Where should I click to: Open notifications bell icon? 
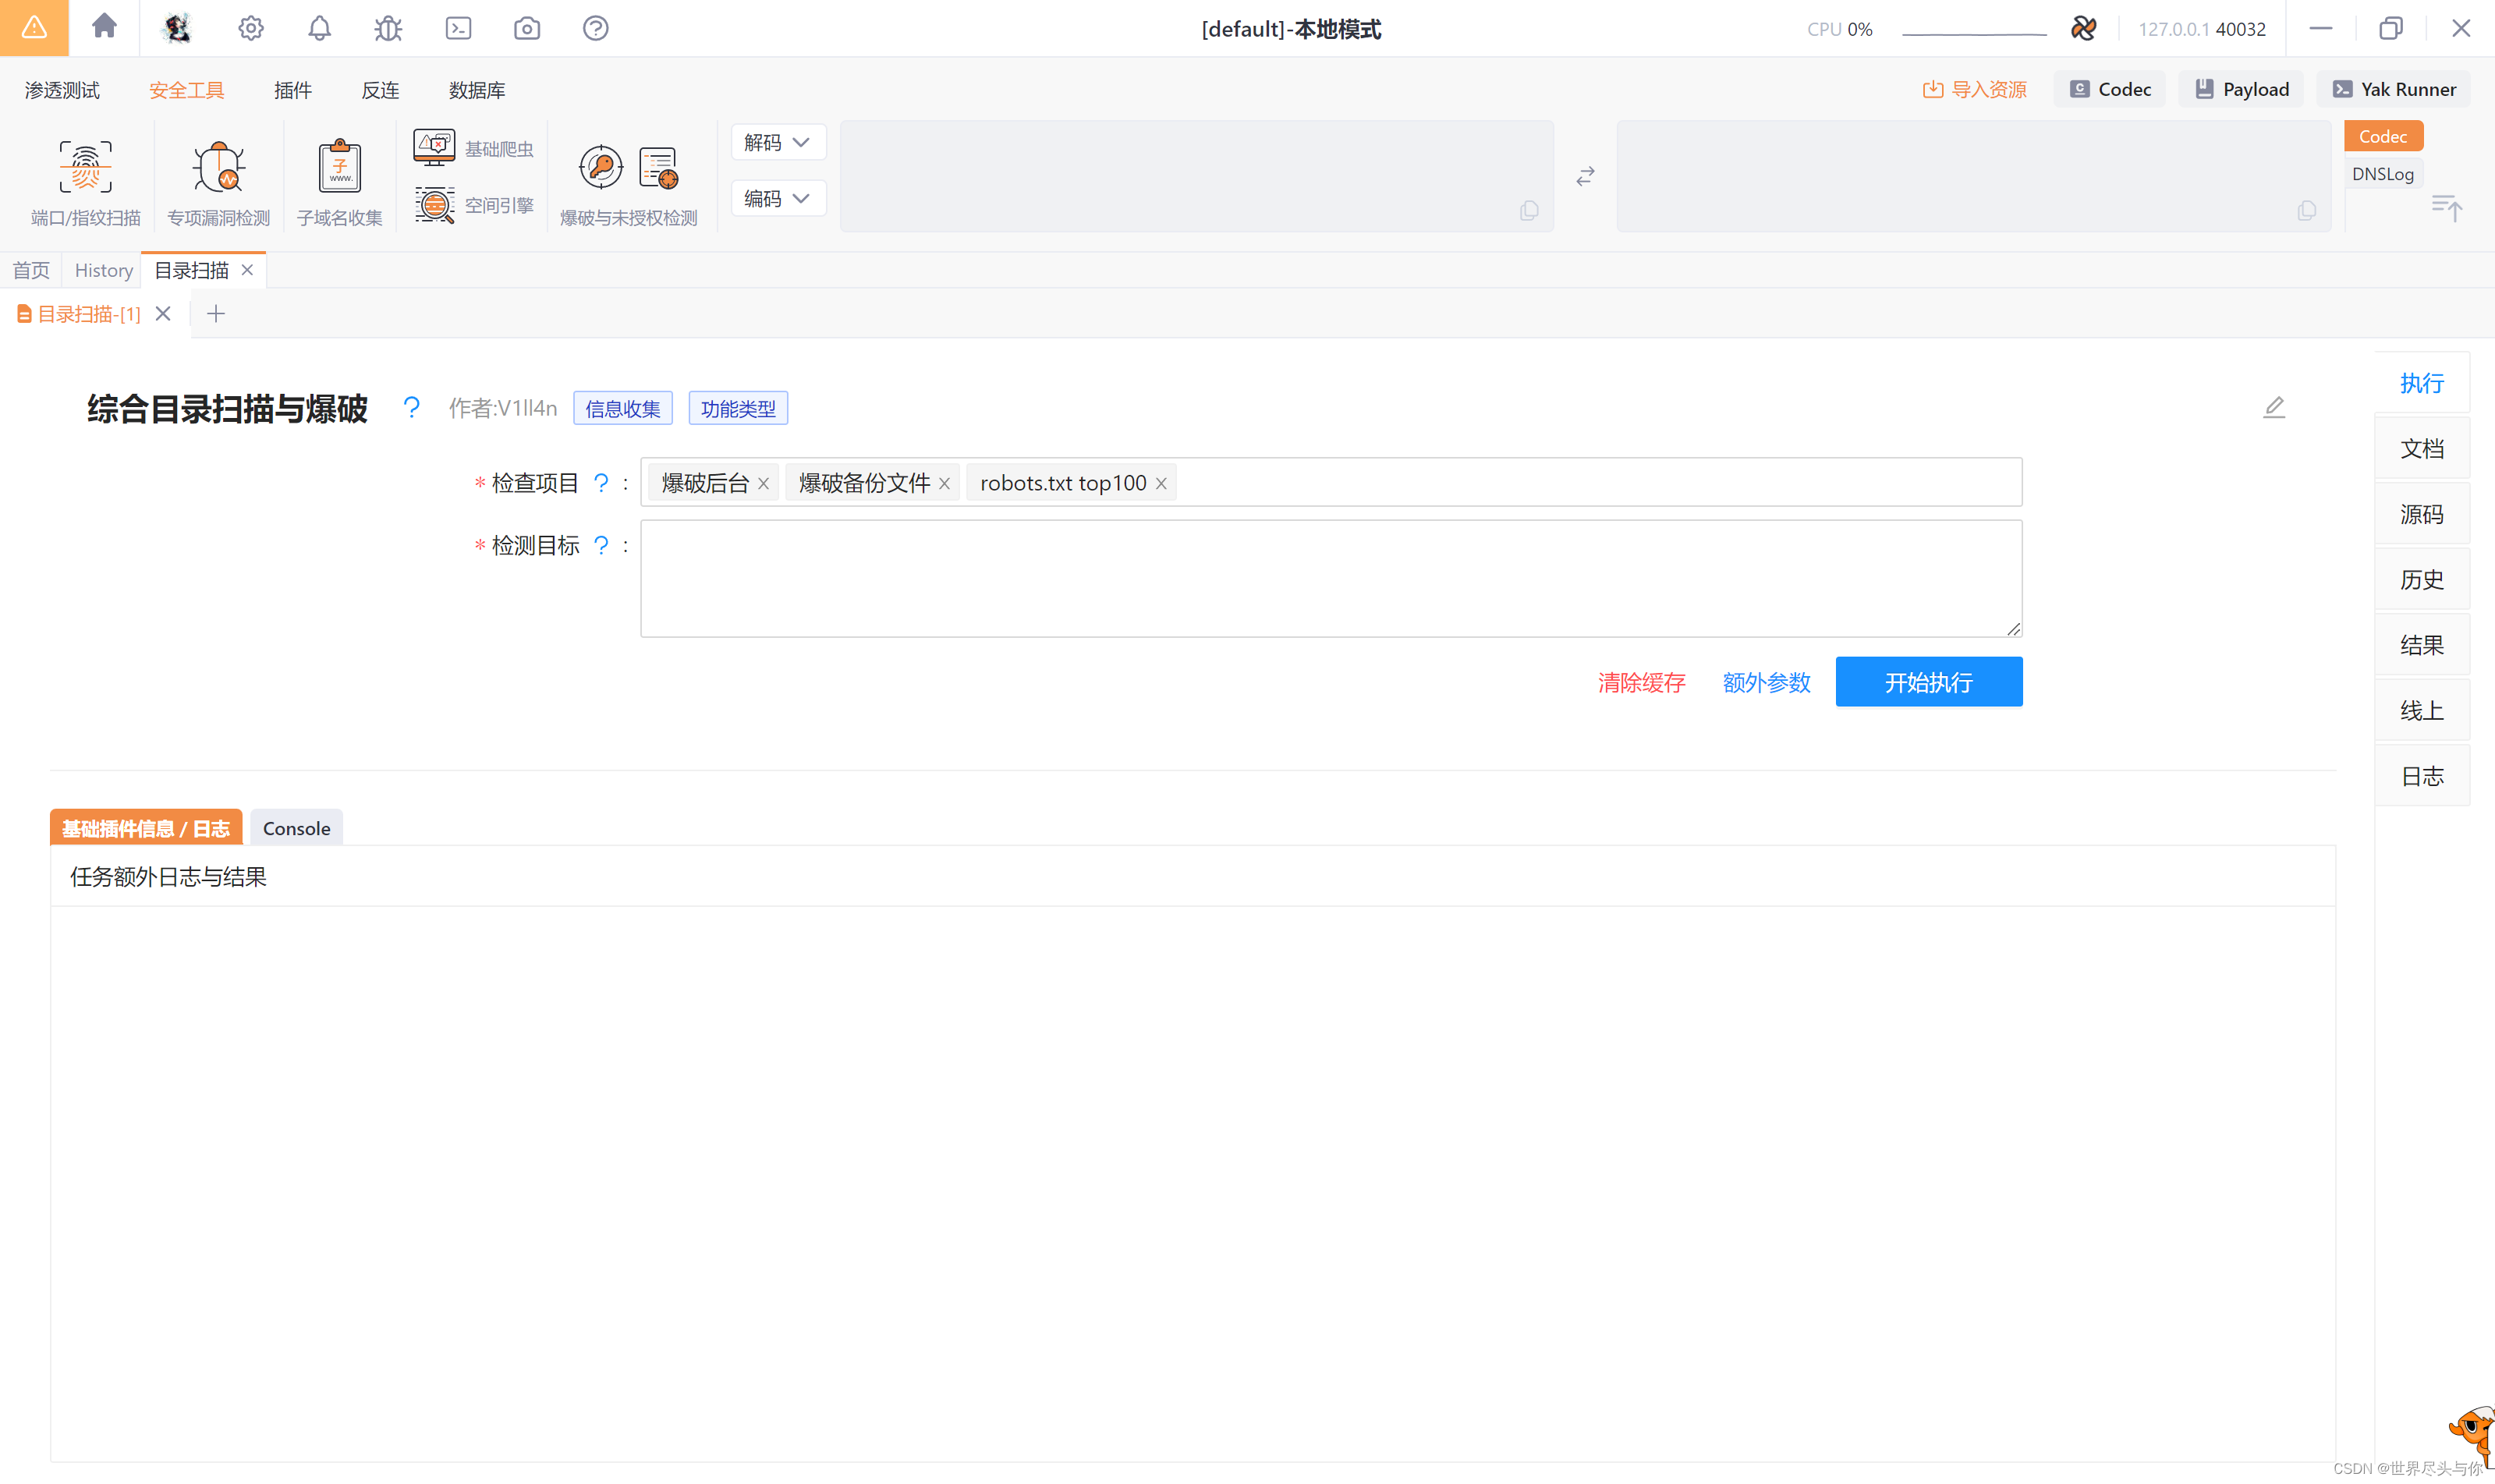click(319, 28)
